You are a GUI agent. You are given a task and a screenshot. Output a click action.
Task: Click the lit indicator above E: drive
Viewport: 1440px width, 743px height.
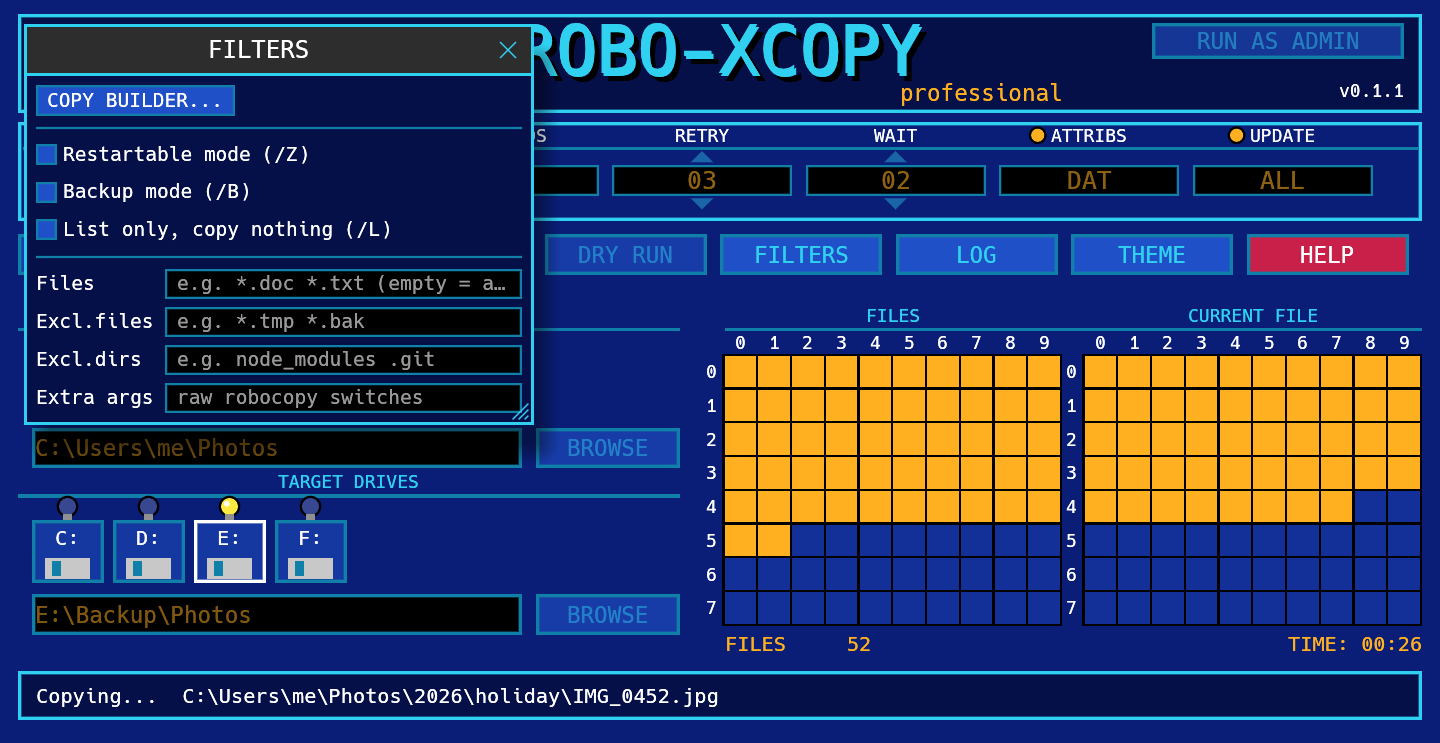(x=230, y=506)
